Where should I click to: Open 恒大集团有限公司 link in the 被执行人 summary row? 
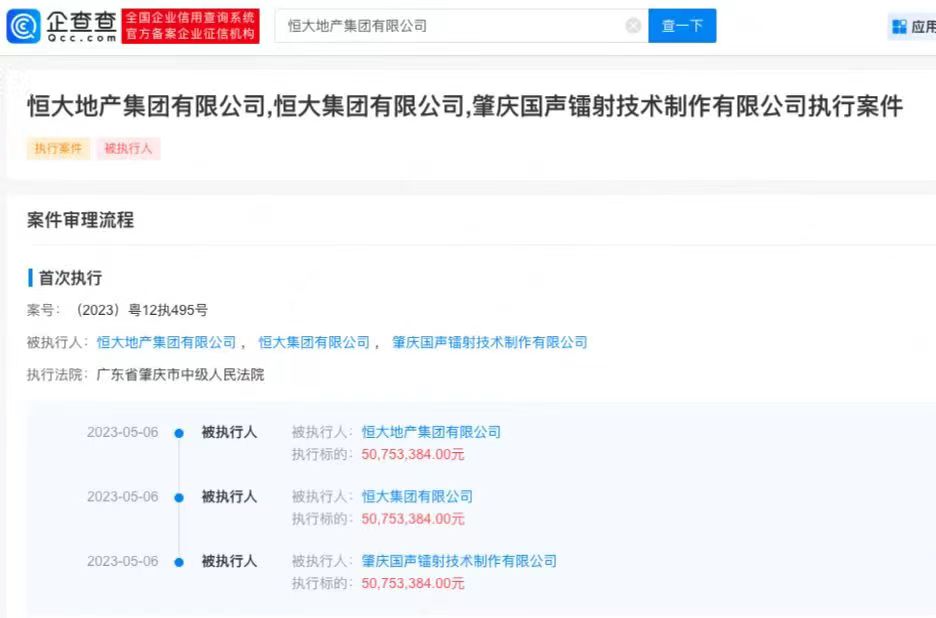coord(314,342)
